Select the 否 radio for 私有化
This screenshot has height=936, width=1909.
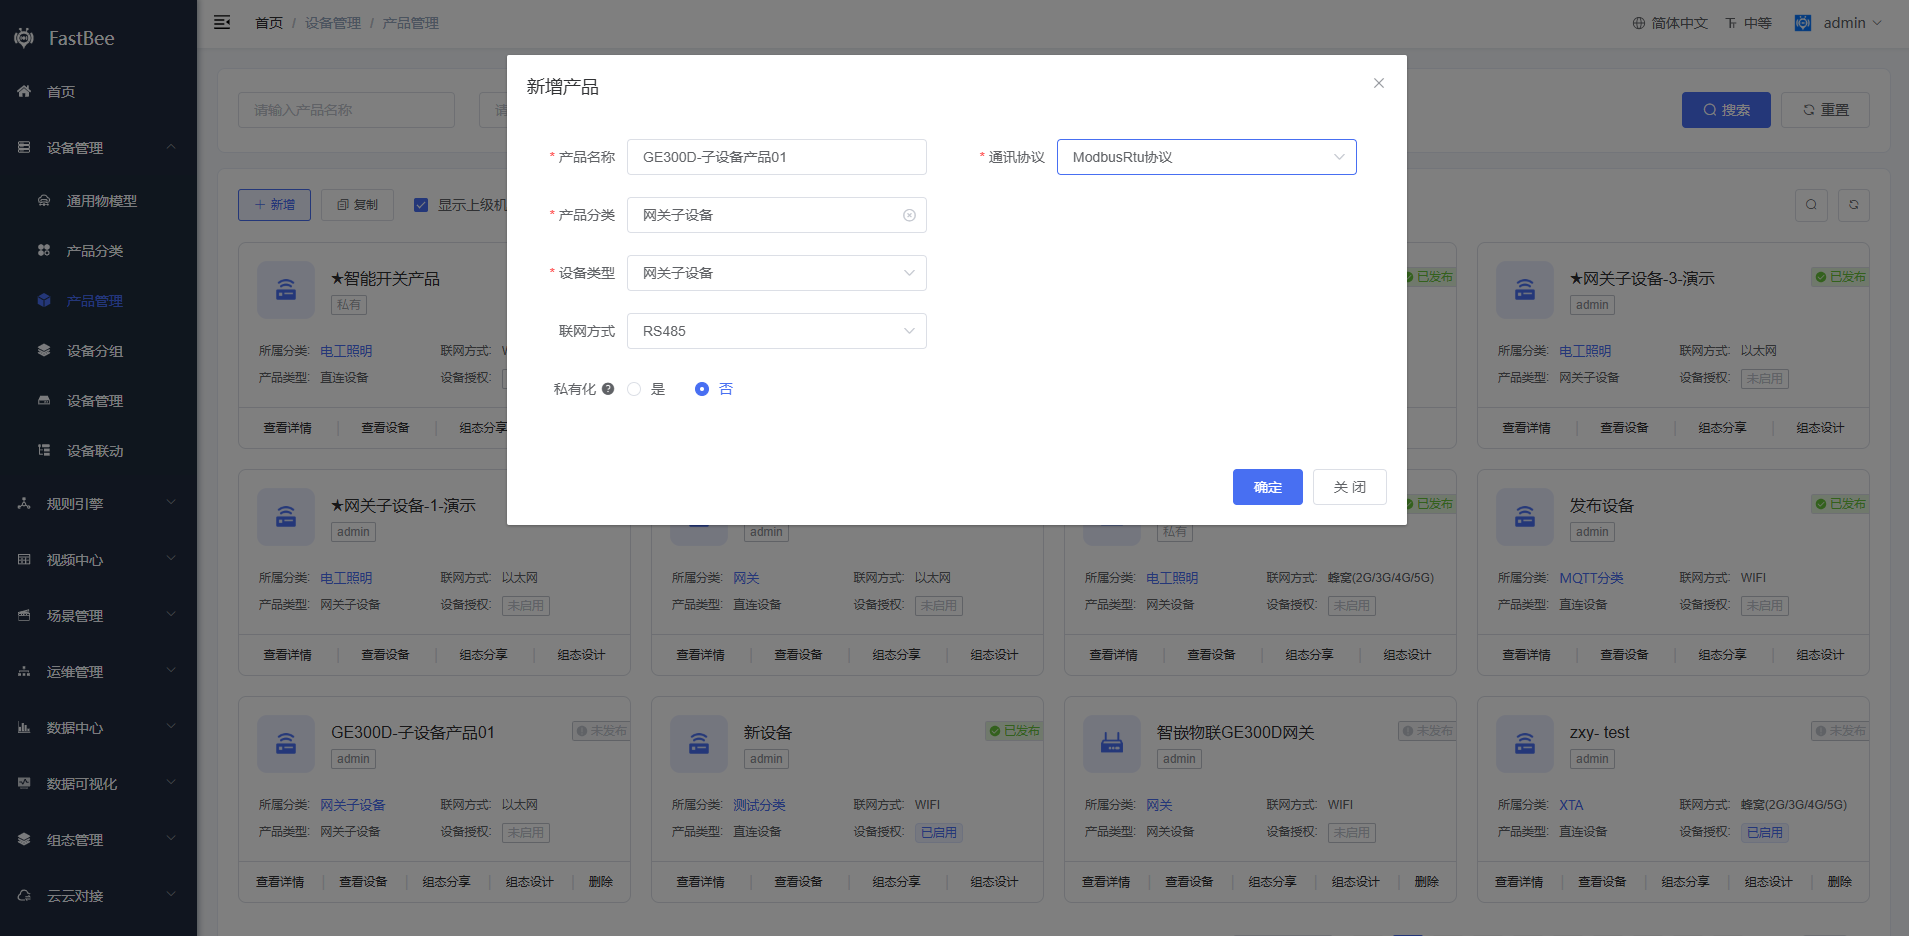pos(702,389)
